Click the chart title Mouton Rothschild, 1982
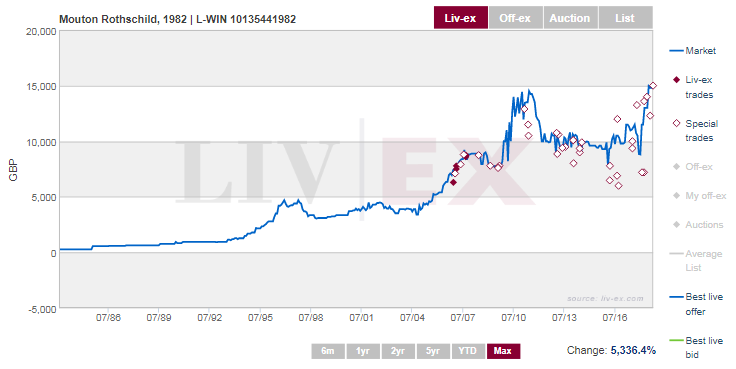The image size is (736, 369). click(x=177, y=19)
